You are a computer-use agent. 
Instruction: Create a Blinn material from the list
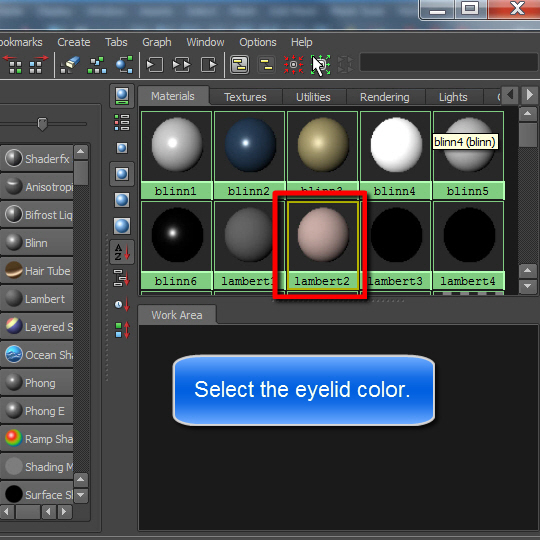tap(37, 243)
